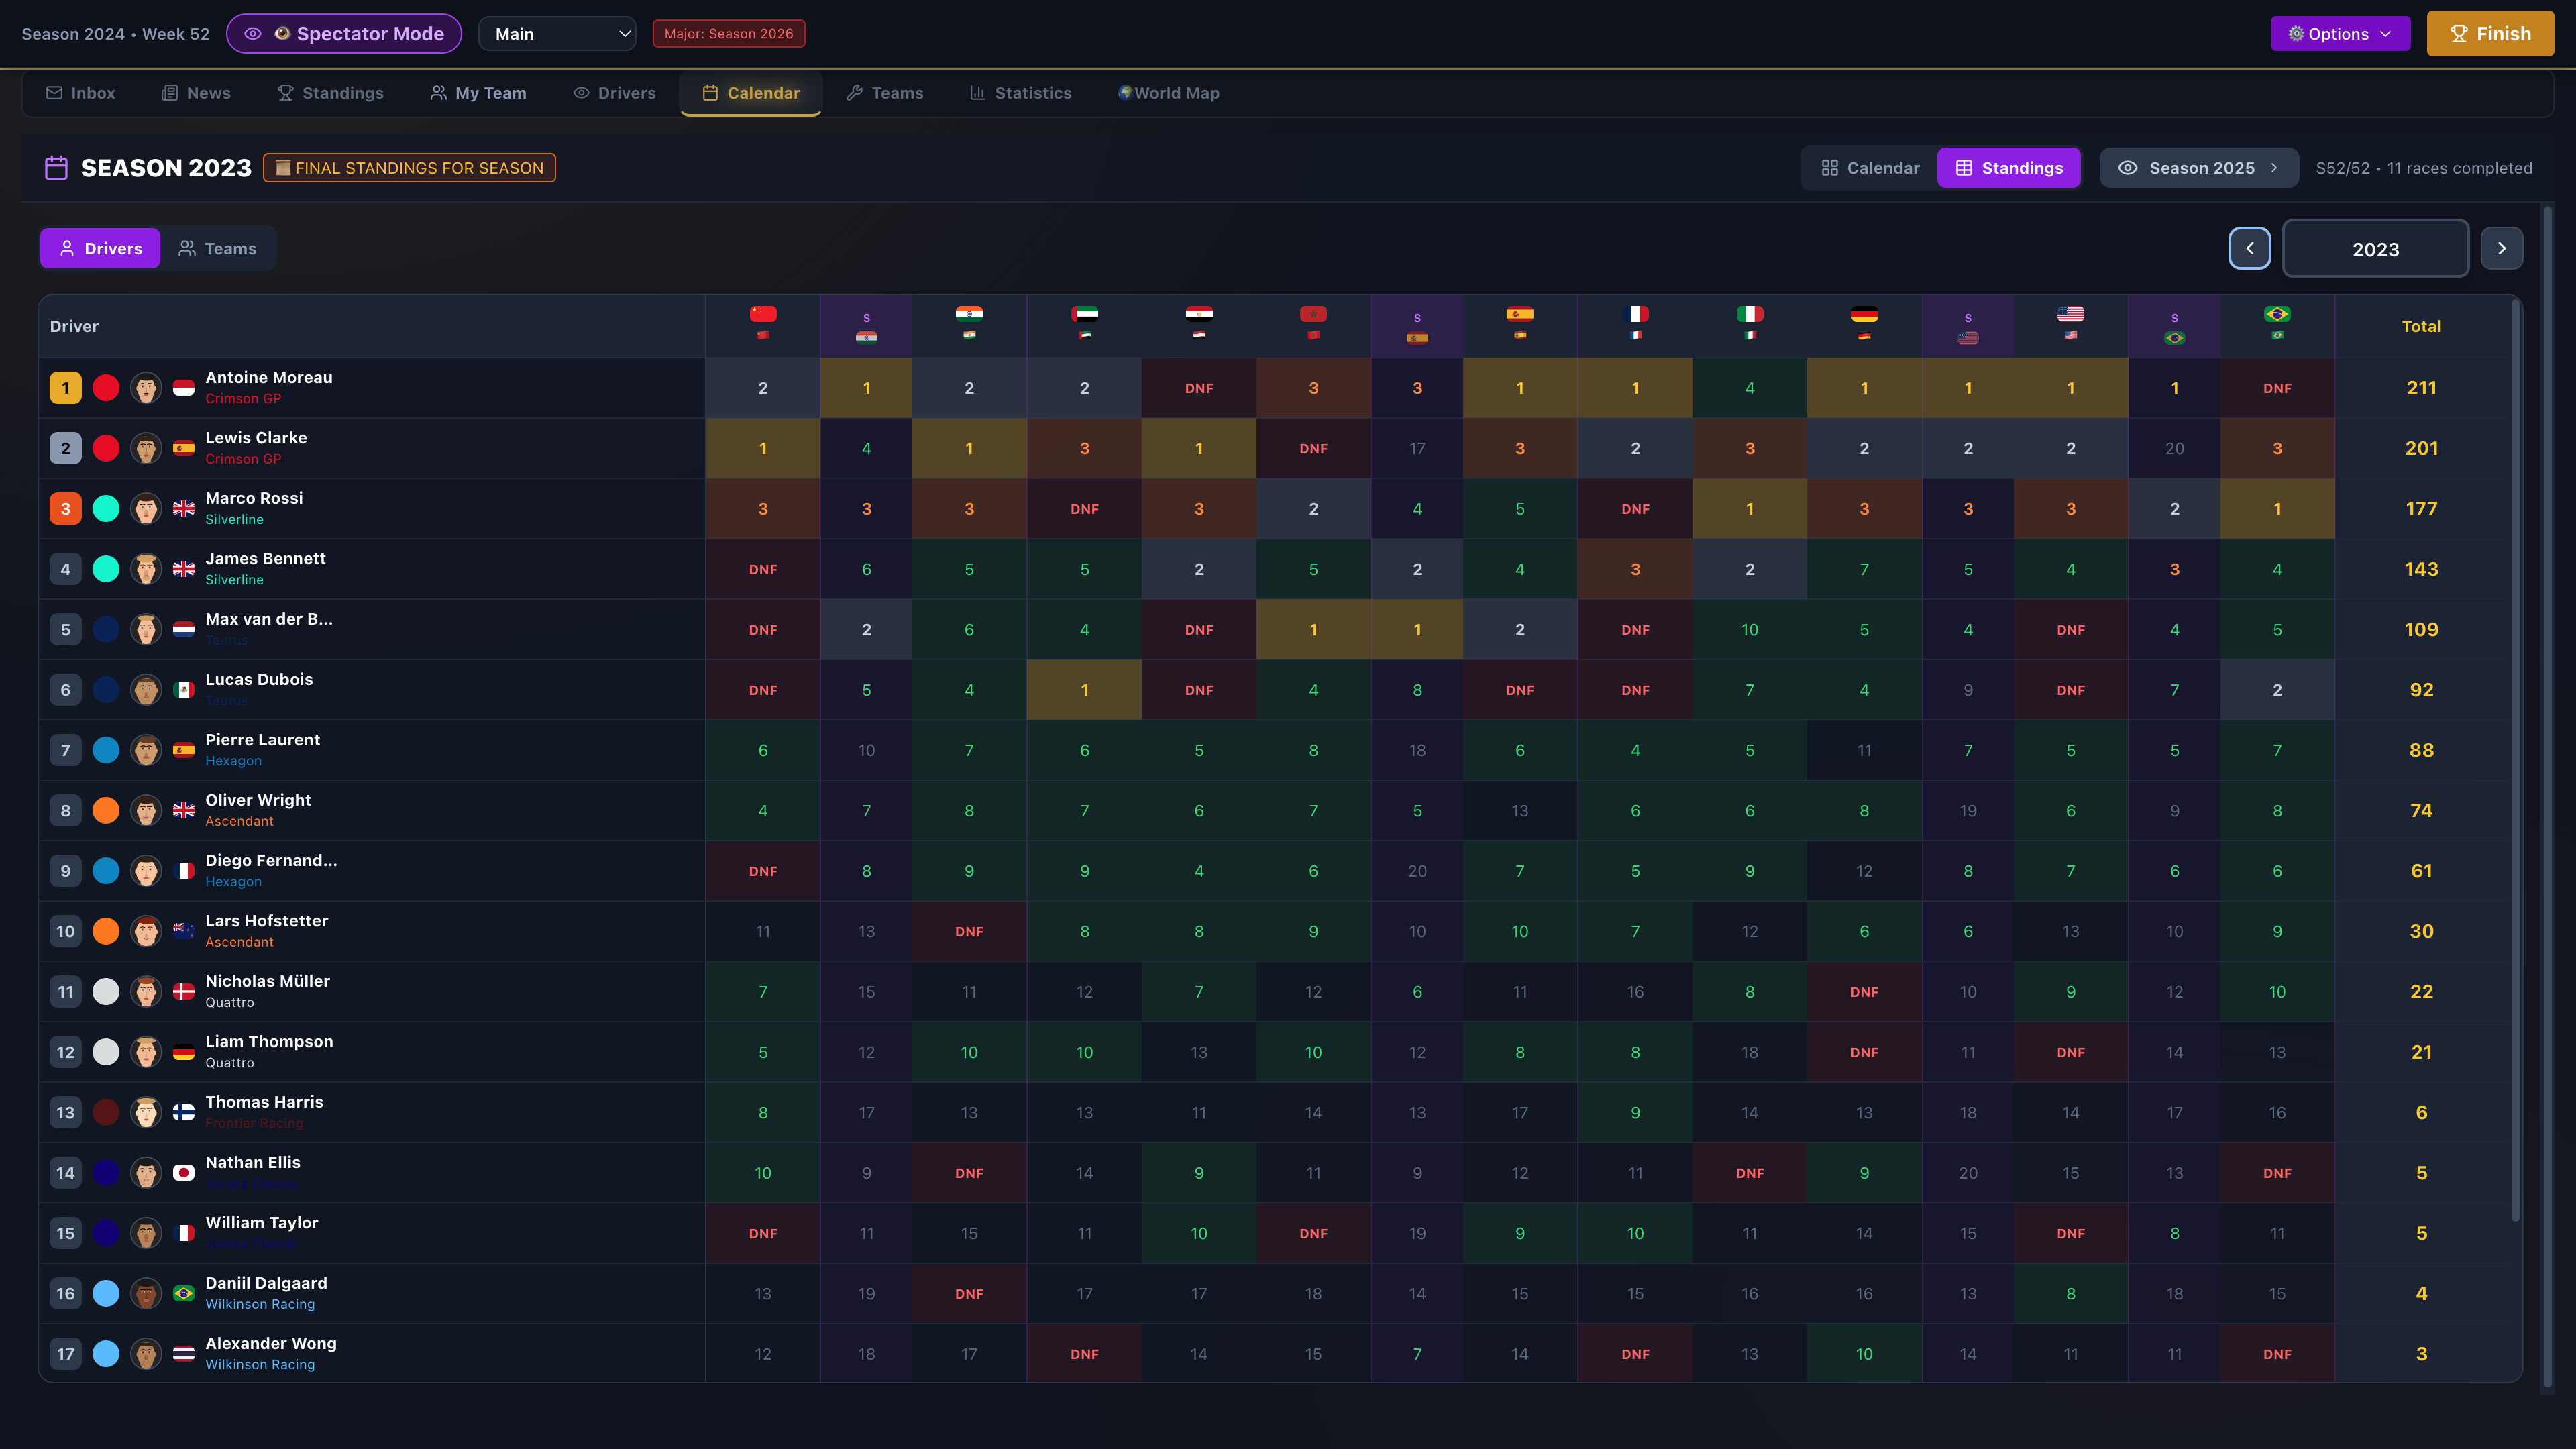2576x1449 pixels.
Task: Click Lars Hofstetter's total 30
Action: [x=2421, y=931]
